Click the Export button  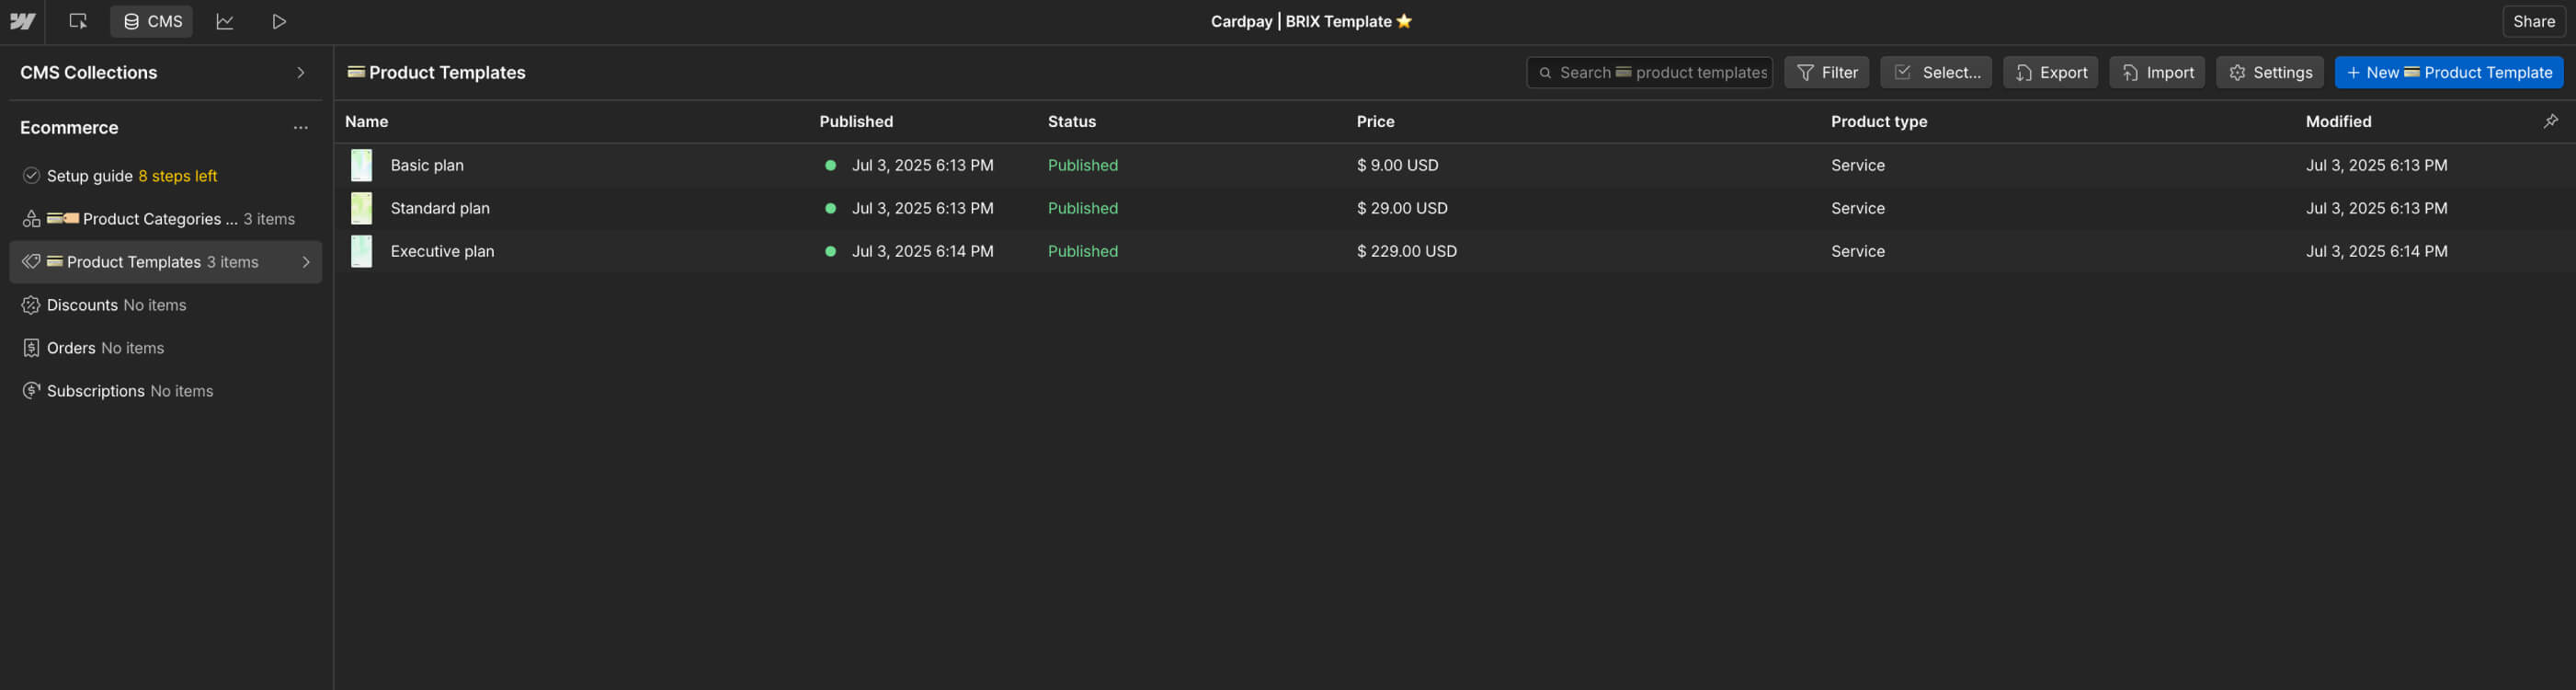tap(2050, 72)
